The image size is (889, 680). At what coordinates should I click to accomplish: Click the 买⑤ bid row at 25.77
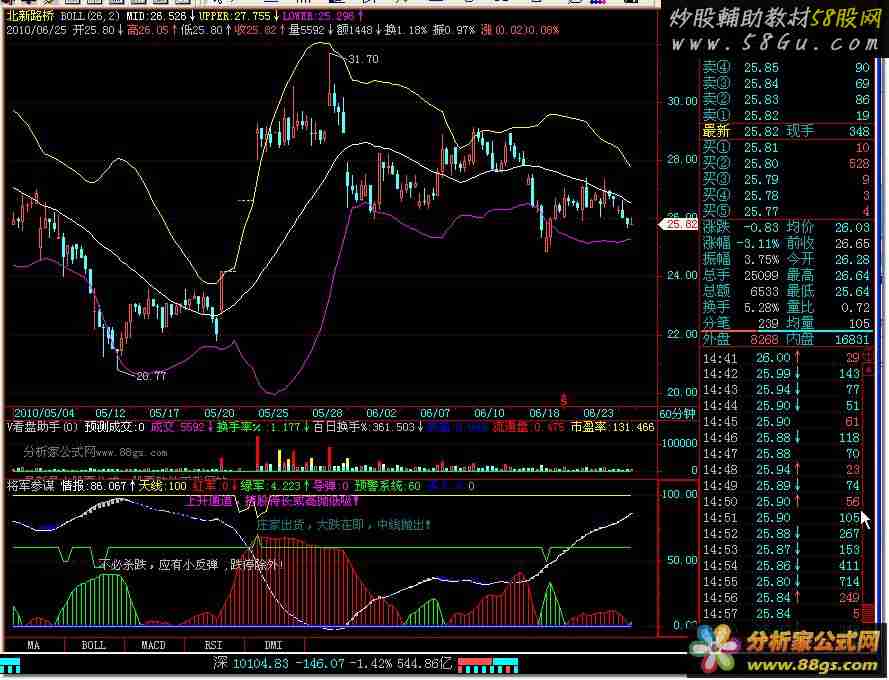[x=786, y=211]
